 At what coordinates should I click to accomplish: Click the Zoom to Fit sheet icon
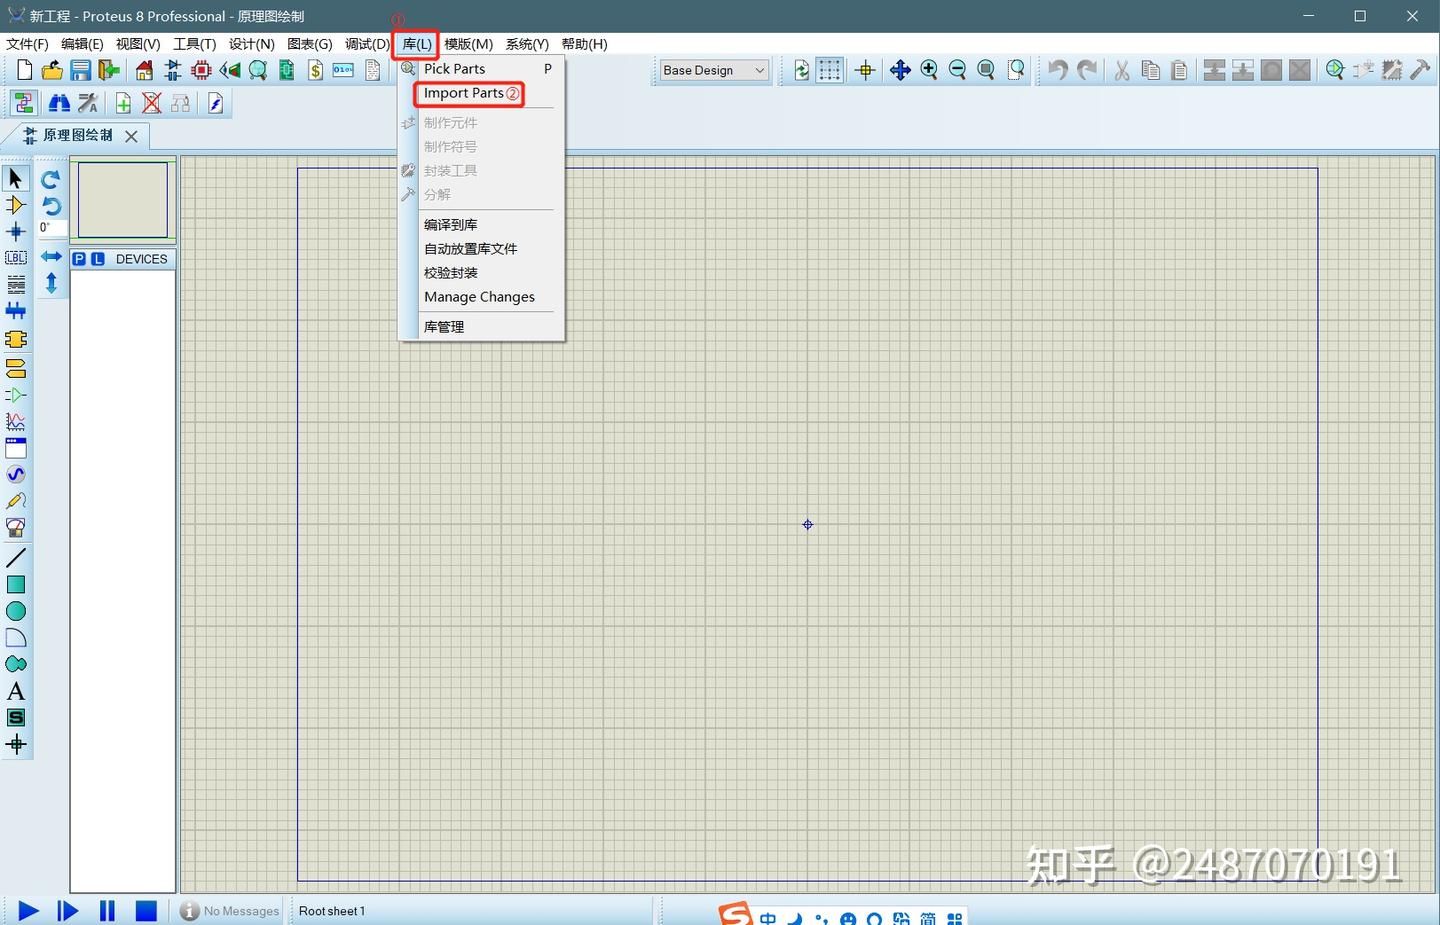tap(986, 70)
